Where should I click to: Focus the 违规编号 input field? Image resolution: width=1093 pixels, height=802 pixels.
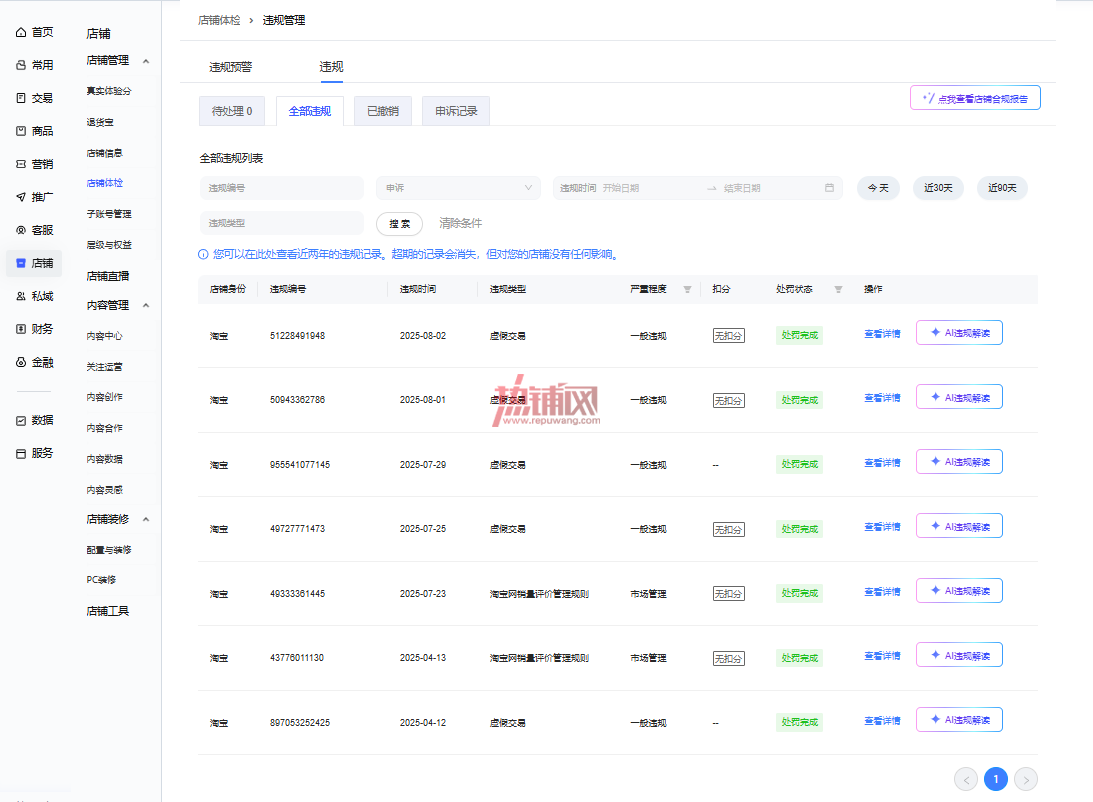click(x=282, y=188)
